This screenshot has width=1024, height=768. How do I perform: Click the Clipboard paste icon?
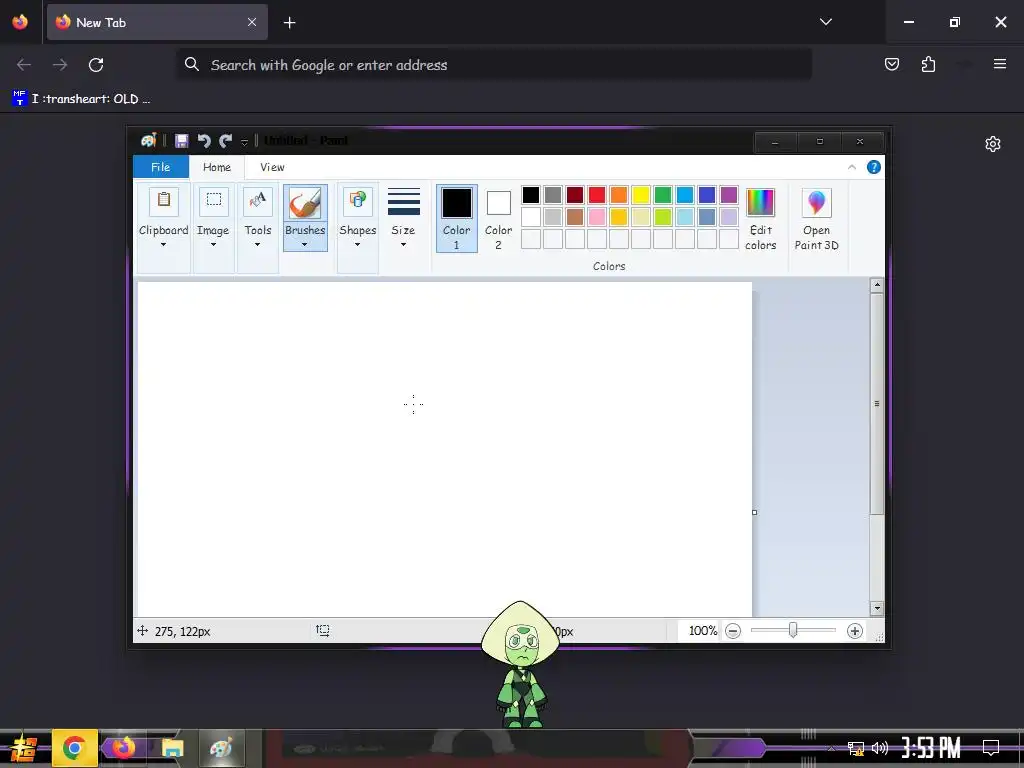tap(164, 200)
